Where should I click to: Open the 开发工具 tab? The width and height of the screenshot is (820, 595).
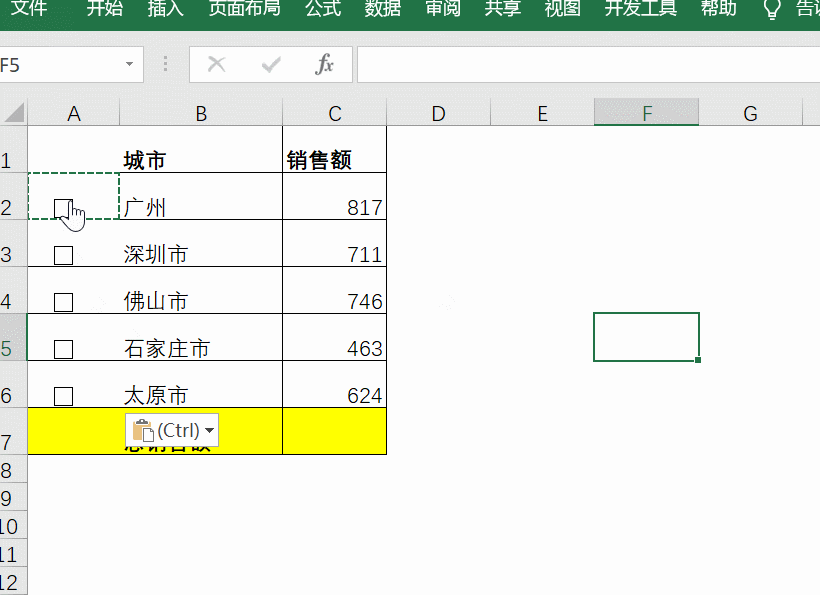[641, 8]
